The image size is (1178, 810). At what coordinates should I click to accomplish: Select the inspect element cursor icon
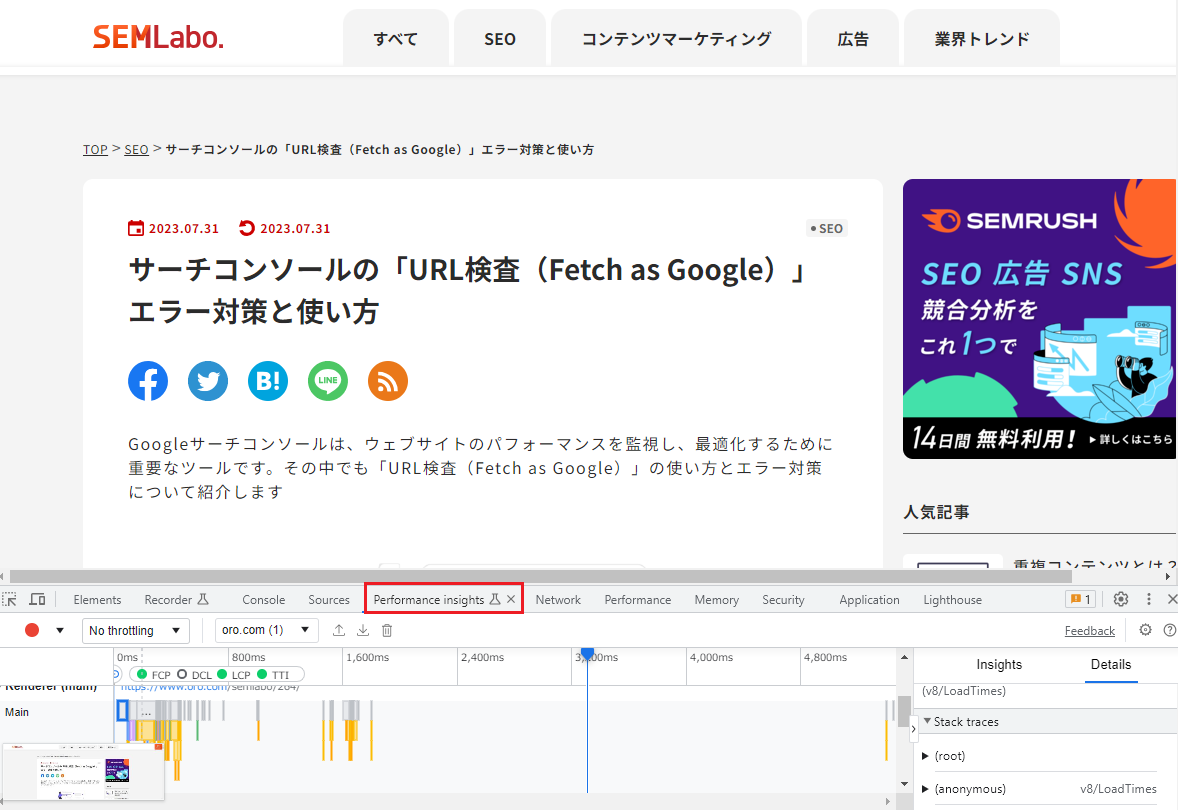click(9, 598)
